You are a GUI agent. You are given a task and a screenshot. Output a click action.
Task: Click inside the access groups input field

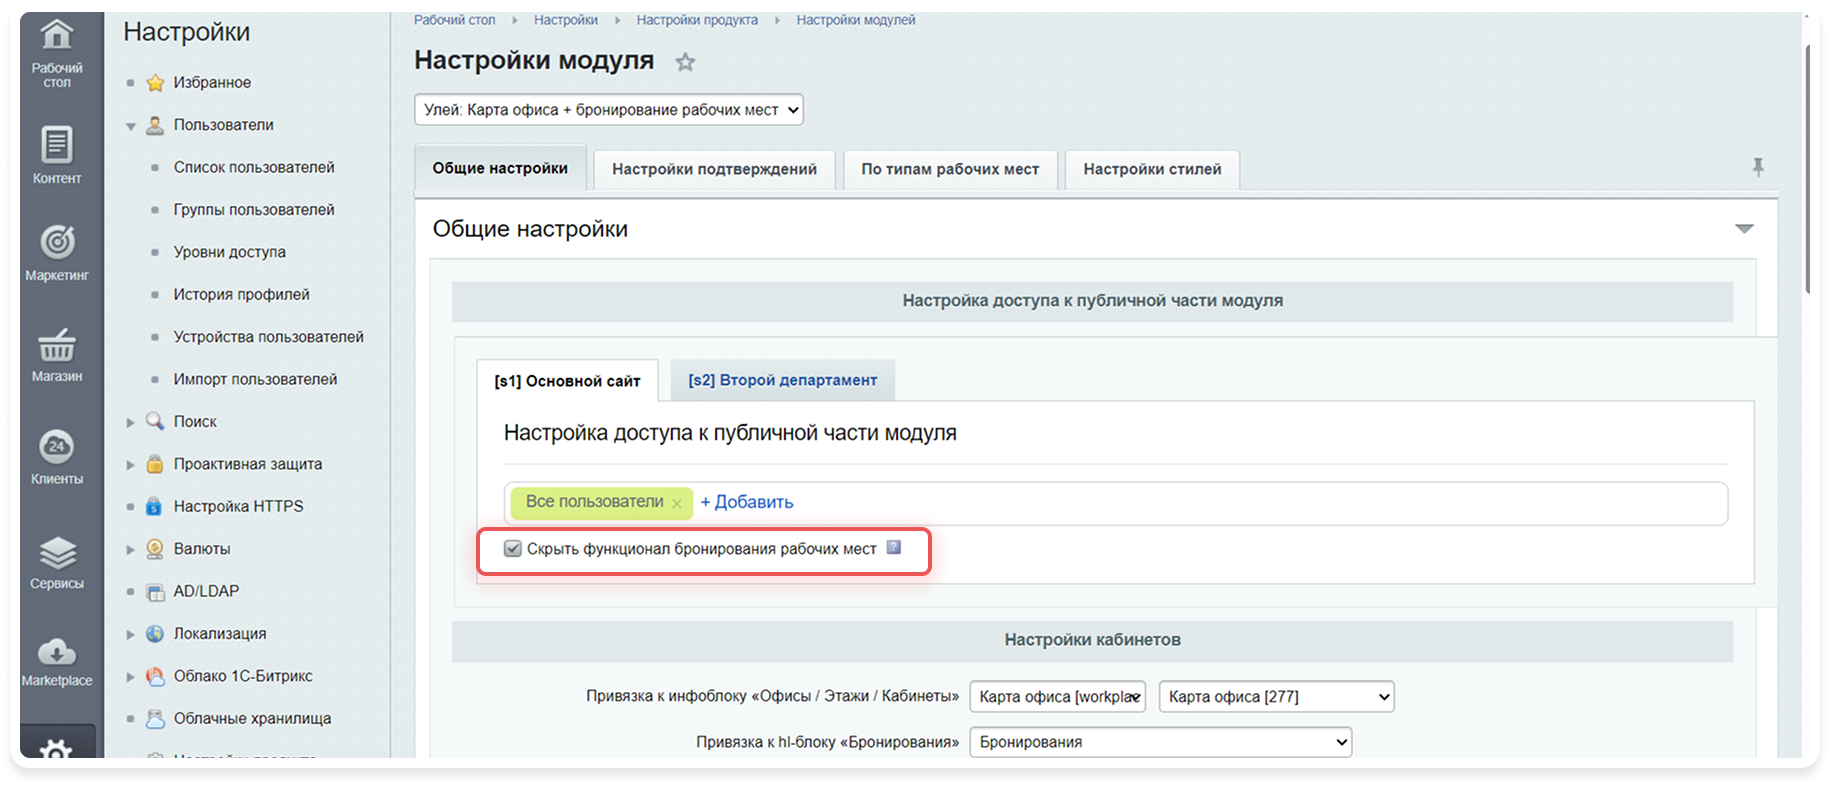point(1115,503)
